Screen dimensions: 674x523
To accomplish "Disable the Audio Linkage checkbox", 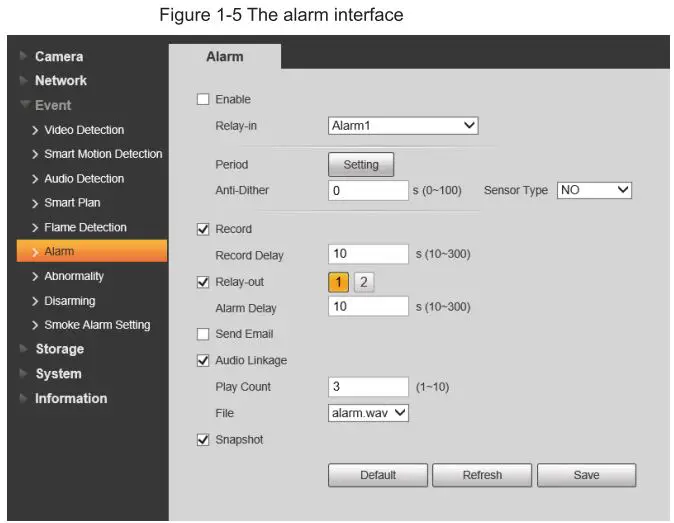I will pyautogui.click(x=203, y=360).
